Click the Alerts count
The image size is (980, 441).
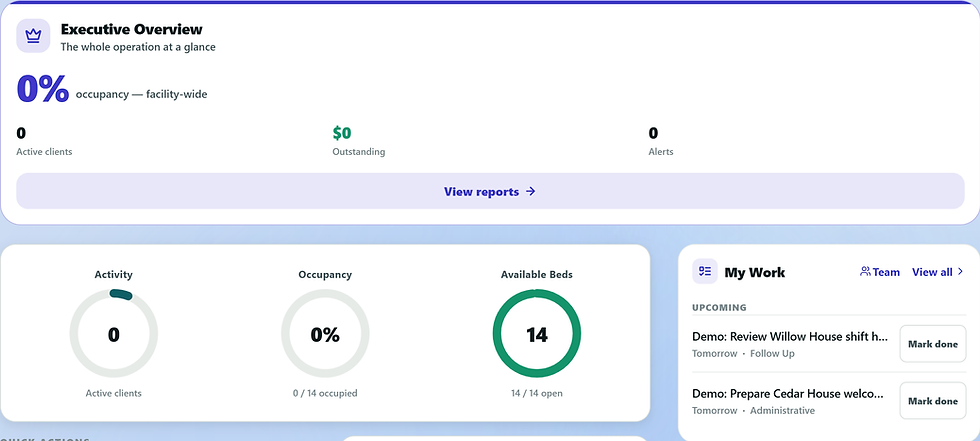tap(653, 132)
